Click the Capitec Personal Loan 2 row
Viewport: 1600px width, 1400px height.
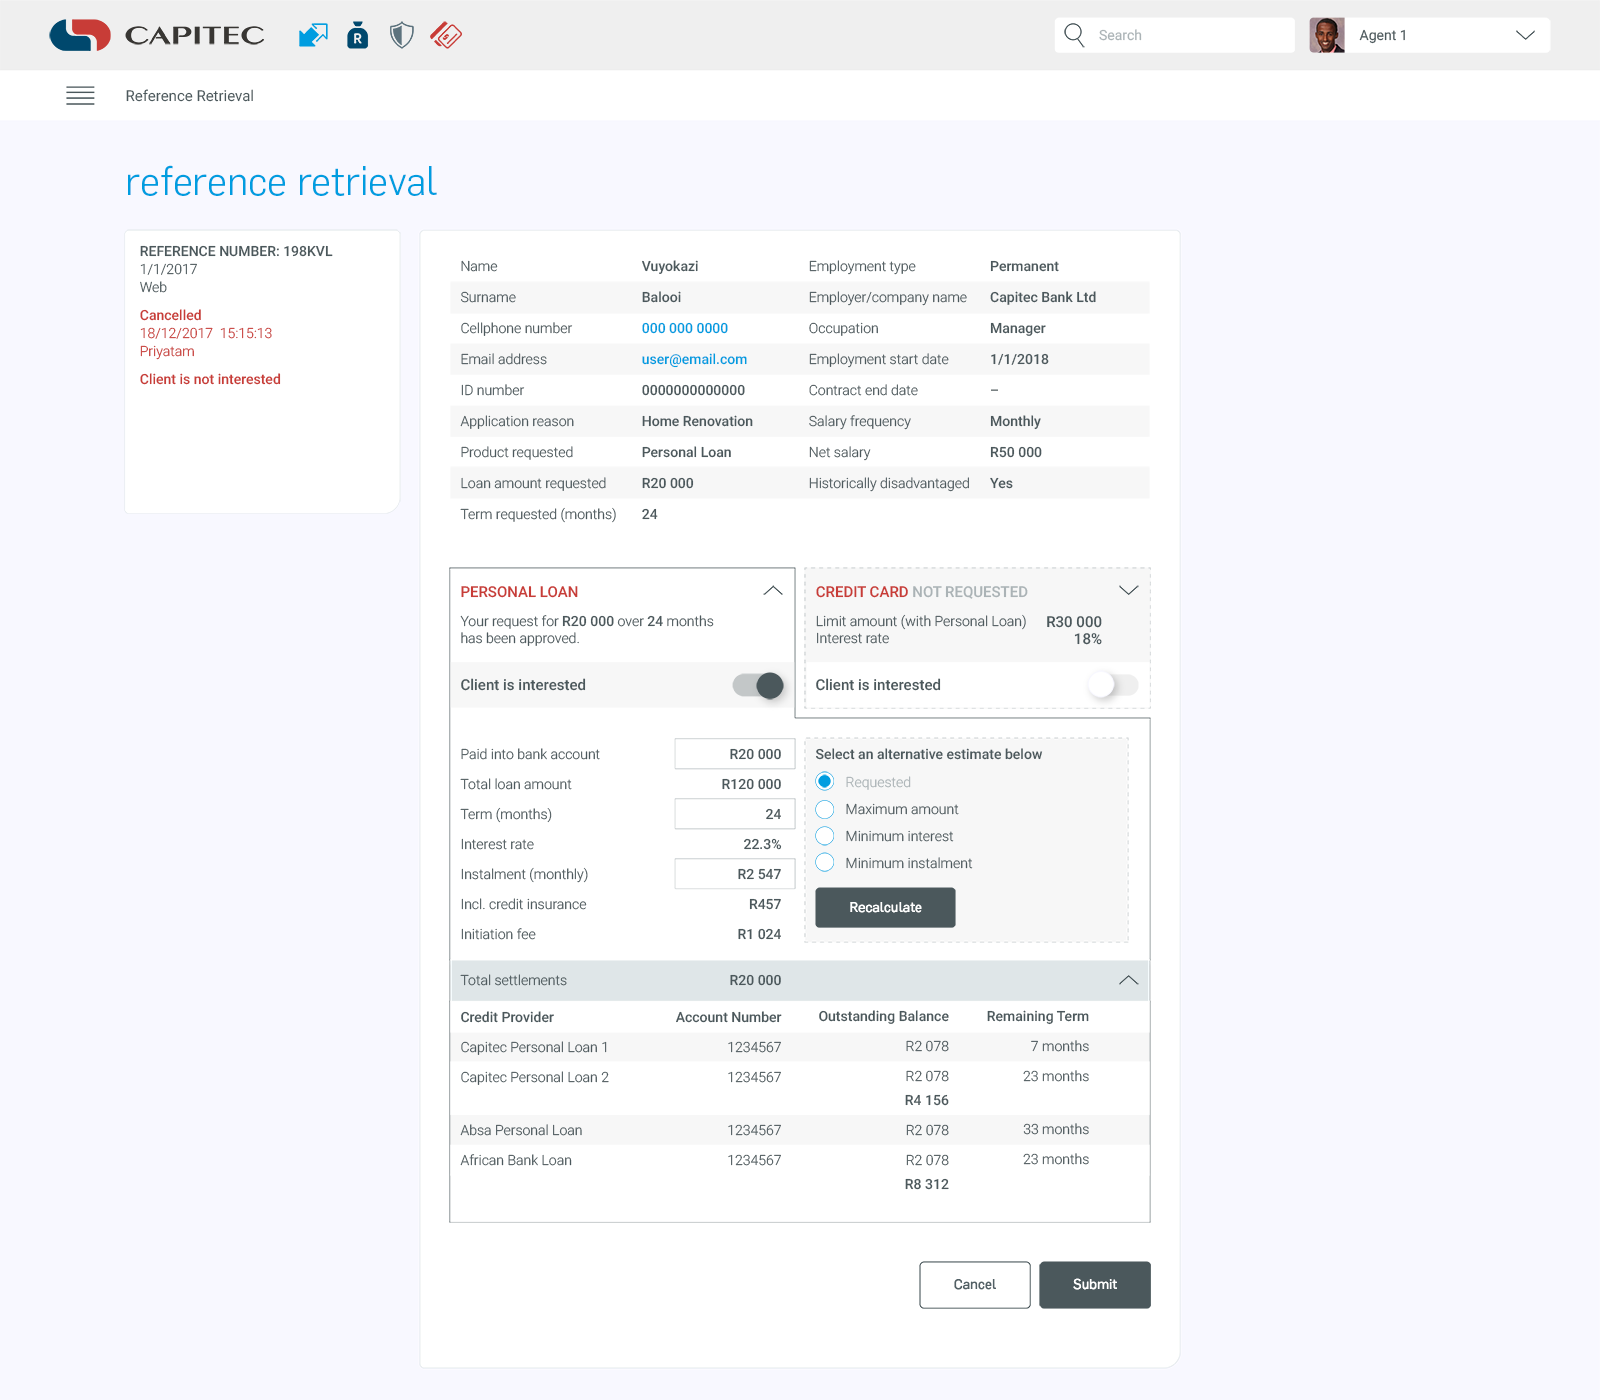point(800,1077)
